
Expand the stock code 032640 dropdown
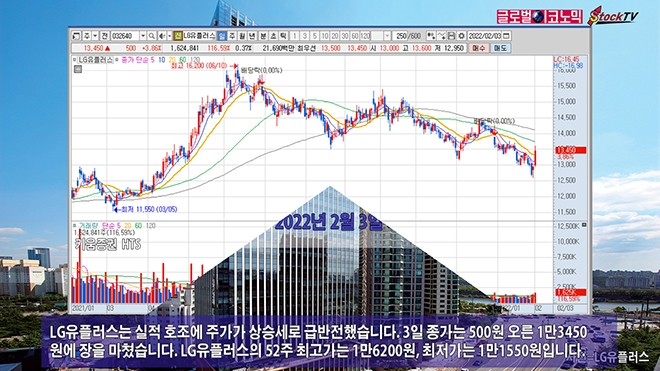point(143,36)
